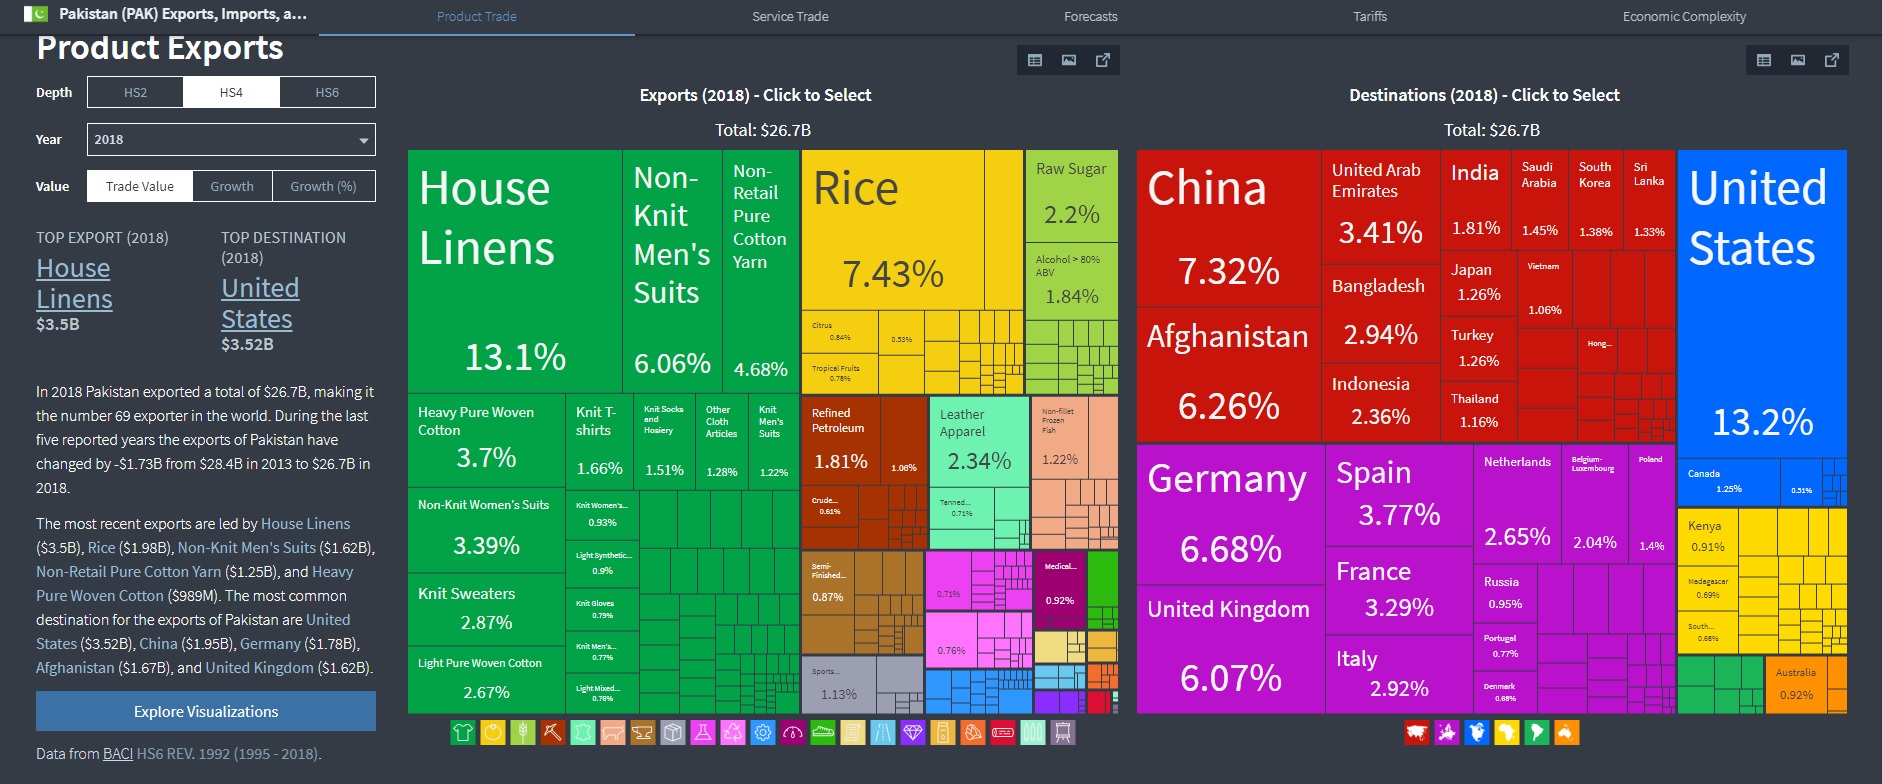The image size is (1882, 784).
Task: Select the United Kingdom destination tile
Action: 1230,648
